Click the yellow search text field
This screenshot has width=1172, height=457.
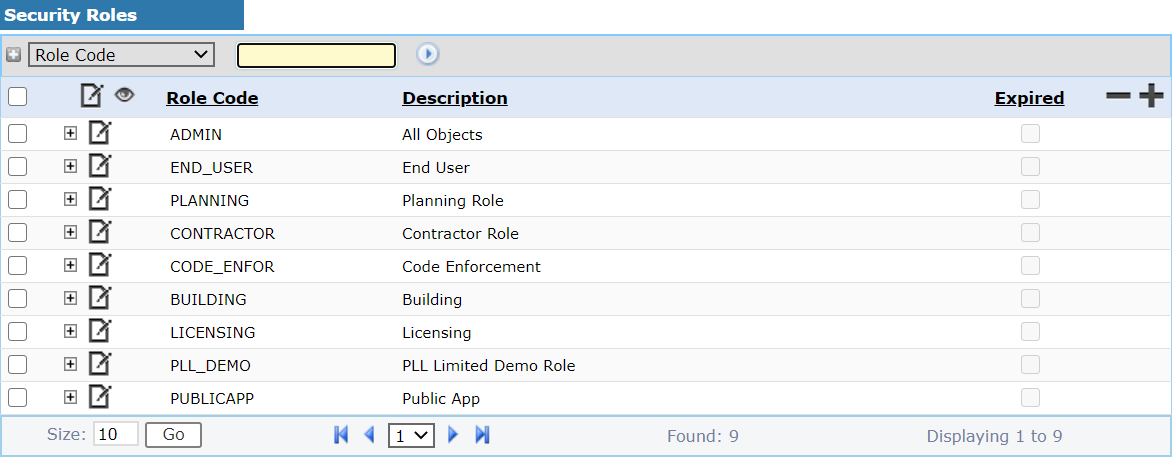coord(316,55)
